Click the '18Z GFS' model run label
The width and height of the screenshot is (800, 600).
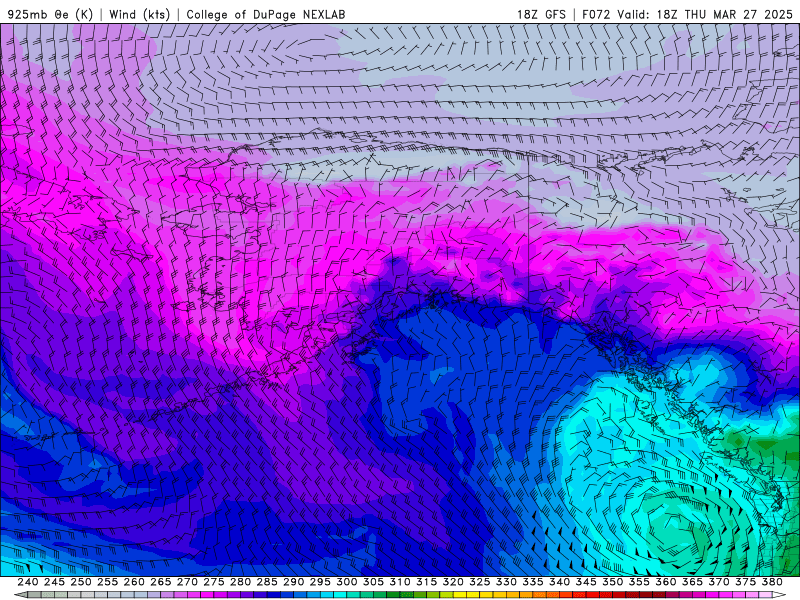541,14
